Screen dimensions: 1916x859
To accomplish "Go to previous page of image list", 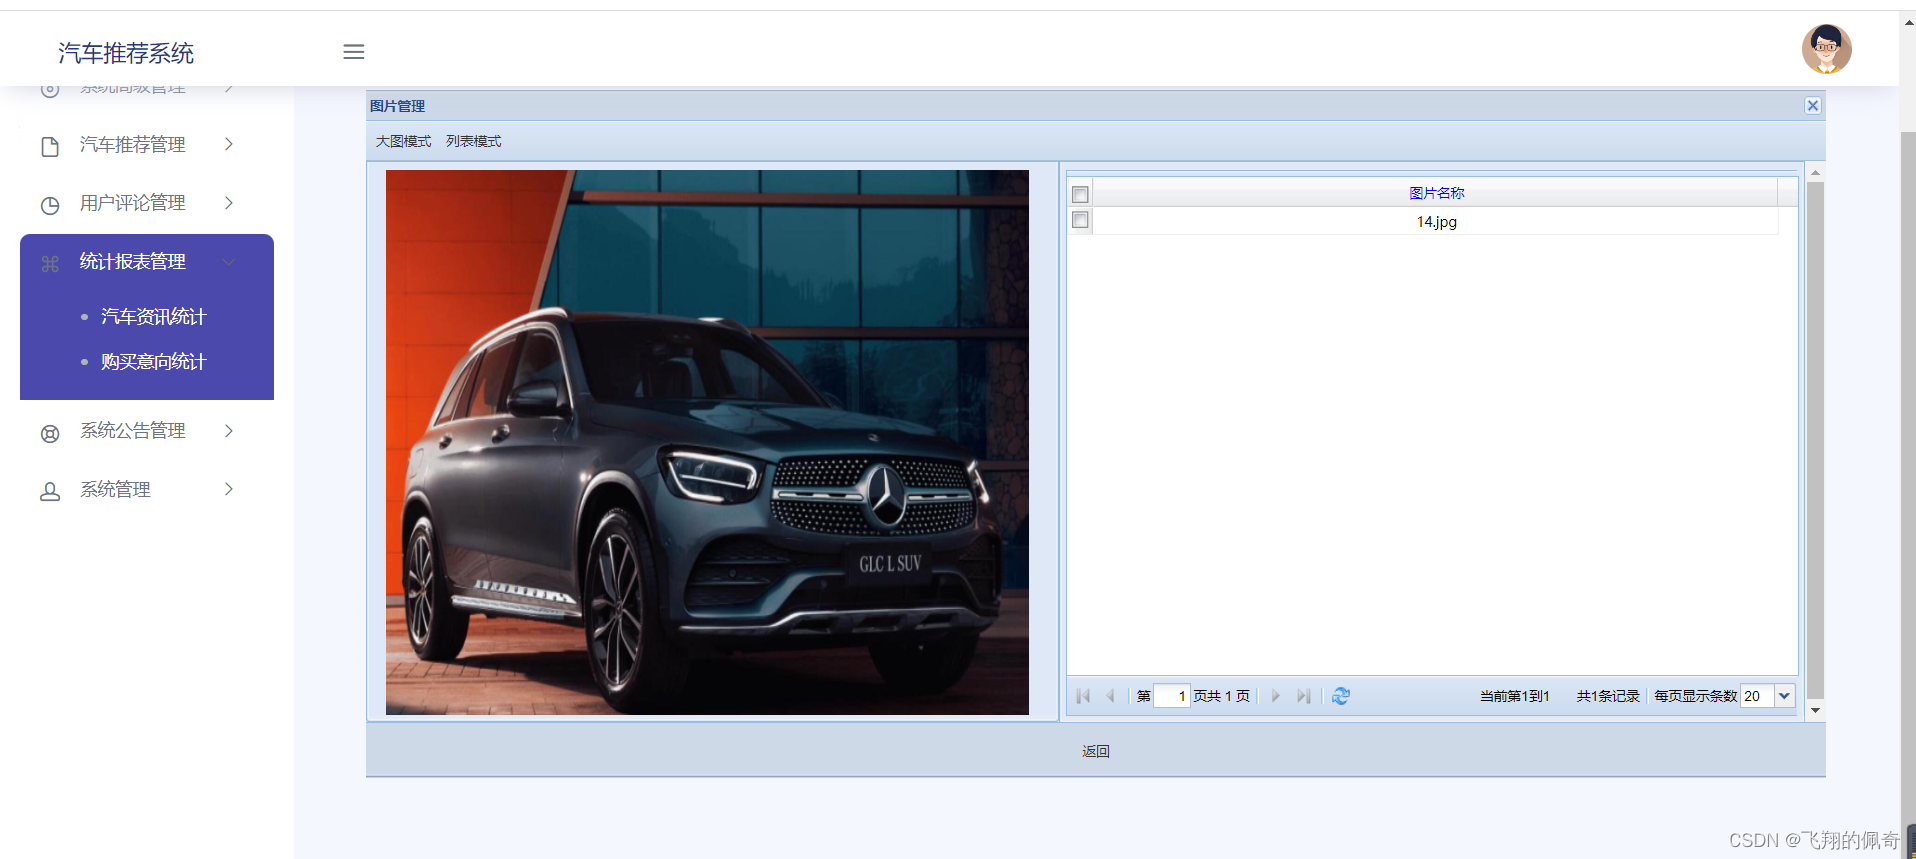I will pos(1110,696).
